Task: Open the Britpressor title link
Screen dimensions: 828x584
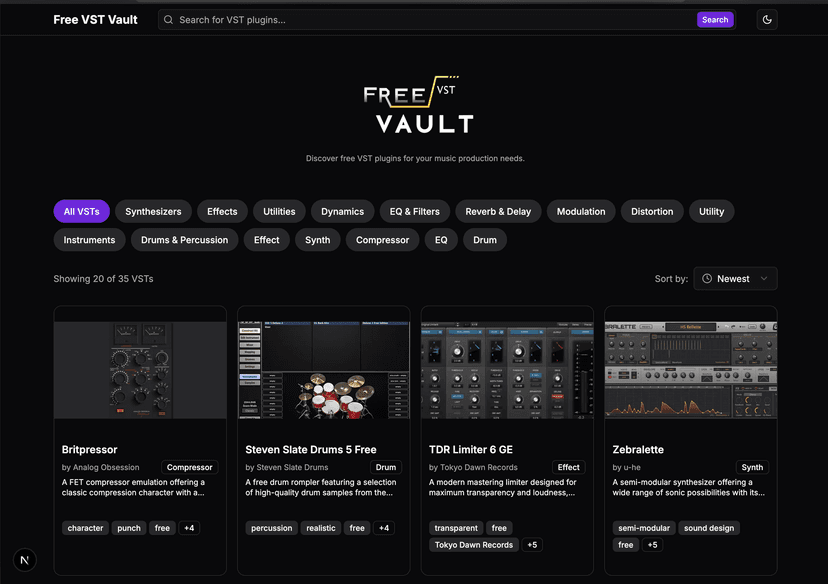Action: click(89, 449)
